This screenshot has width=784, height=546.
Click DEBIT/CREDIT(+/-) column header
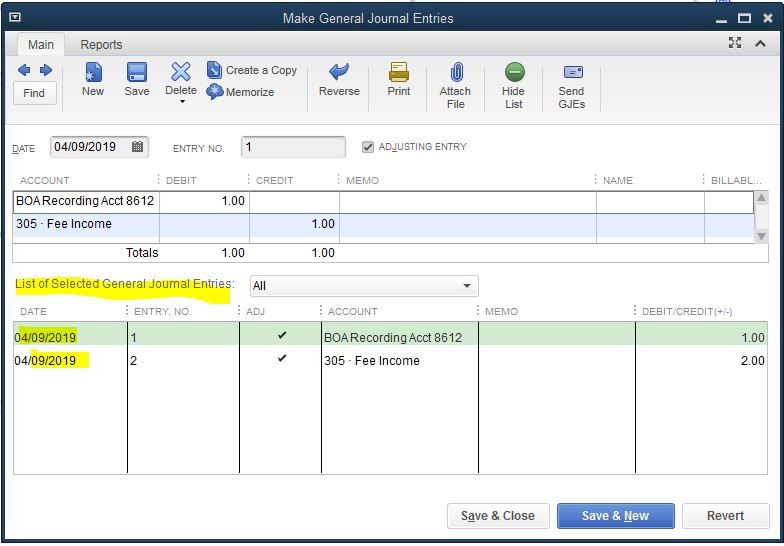(x=687, y=312)
